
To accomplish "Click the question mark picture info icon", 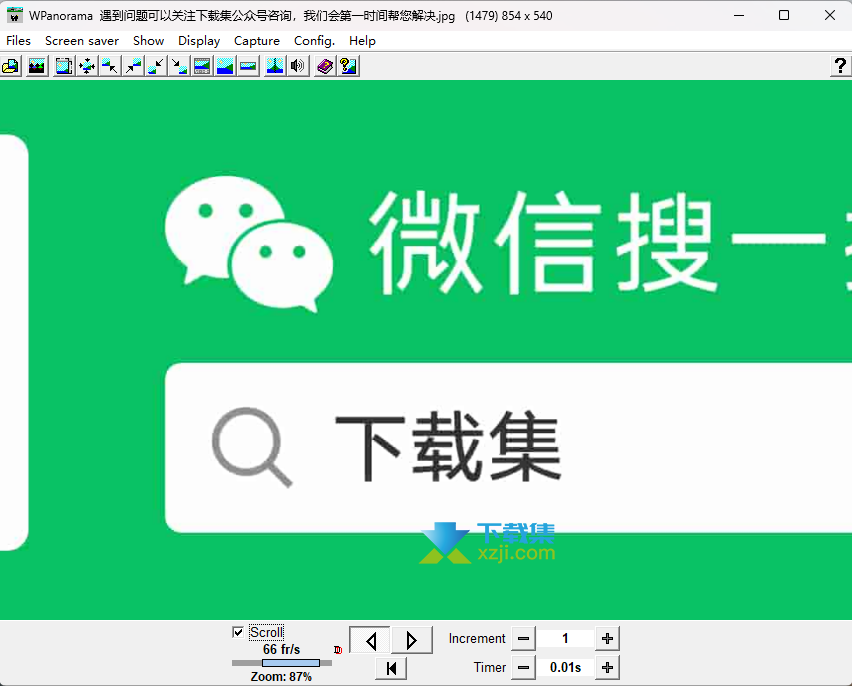I will (x=348, y=66).
